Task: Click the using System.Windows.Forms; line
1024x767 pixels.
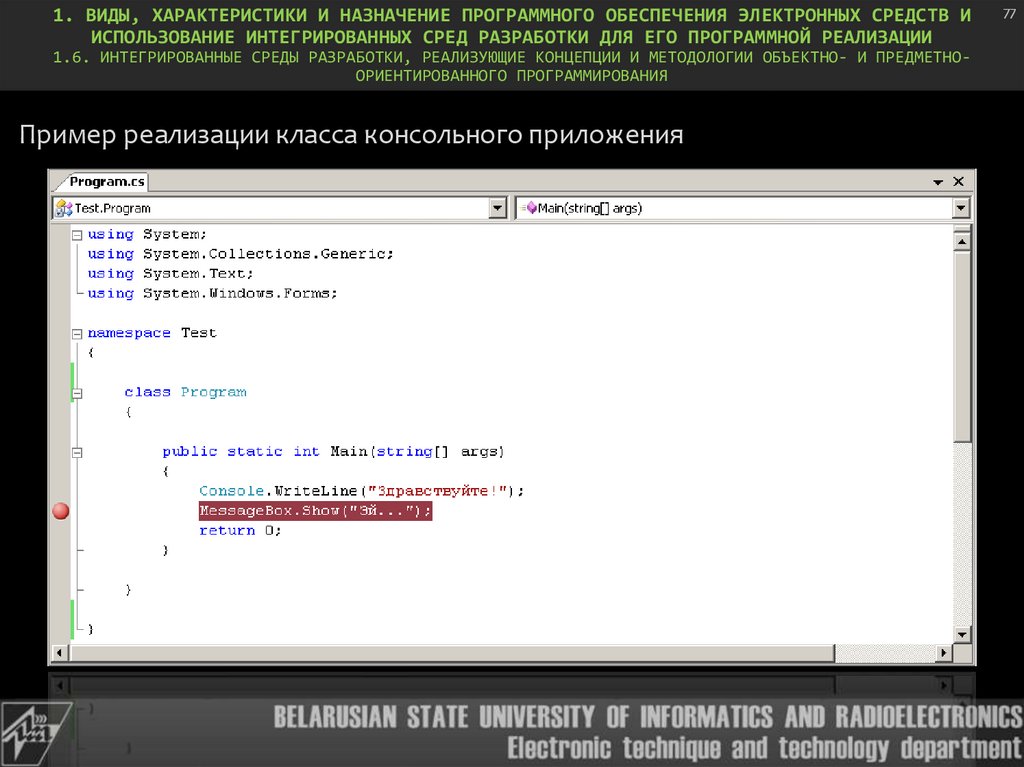Action: pyautogui.click(x=212, y=293)
